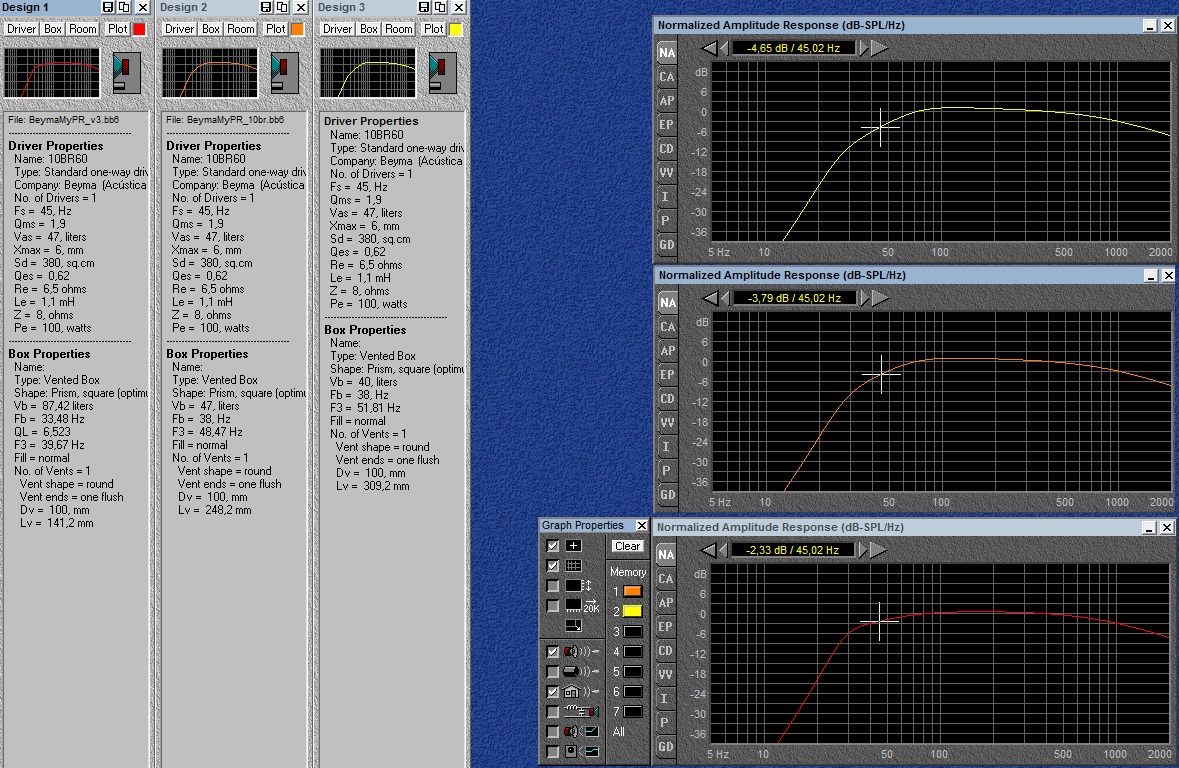Screen dimensions: 1179x768
Task: Jump cursor far right in orange graph window
Action: pyautogui.click(x=879, y=299)
